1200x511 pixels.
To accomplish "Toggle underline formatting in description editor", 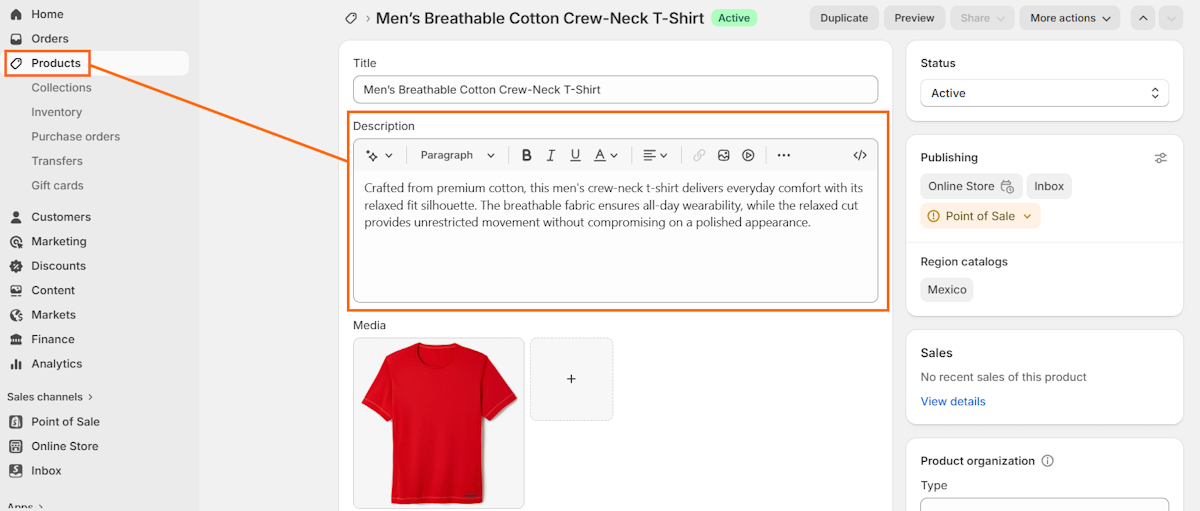I will (x=575, y=155).
